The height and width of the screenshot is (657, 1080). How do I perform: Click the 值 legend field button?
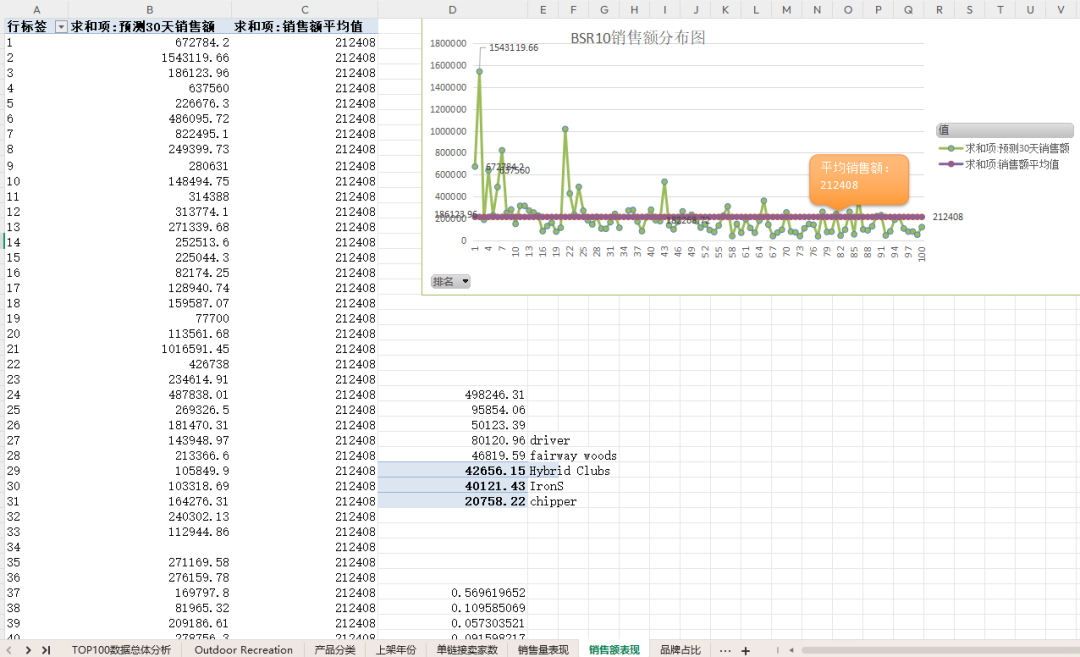point(1004,129)
